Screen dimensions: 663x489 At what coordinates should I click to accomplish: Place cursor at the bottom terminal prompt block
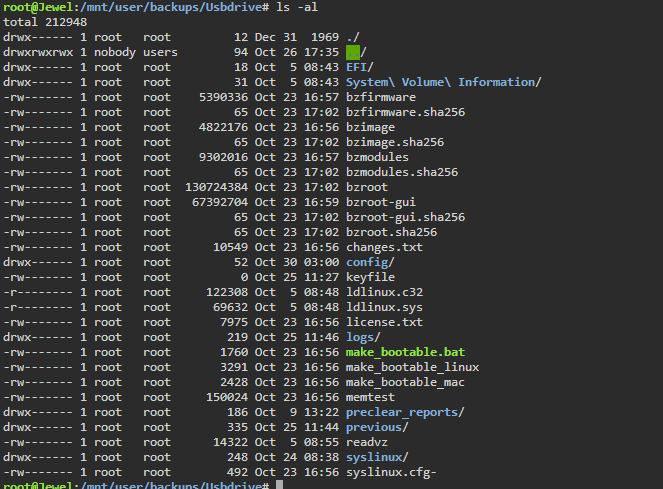click(279, 485)
